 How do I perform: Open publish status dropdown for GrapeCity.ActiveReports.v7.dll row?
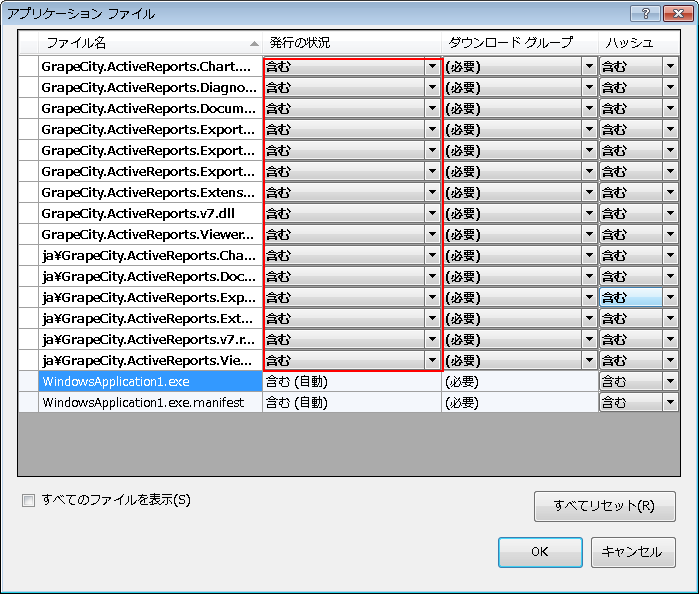[432, 214]
